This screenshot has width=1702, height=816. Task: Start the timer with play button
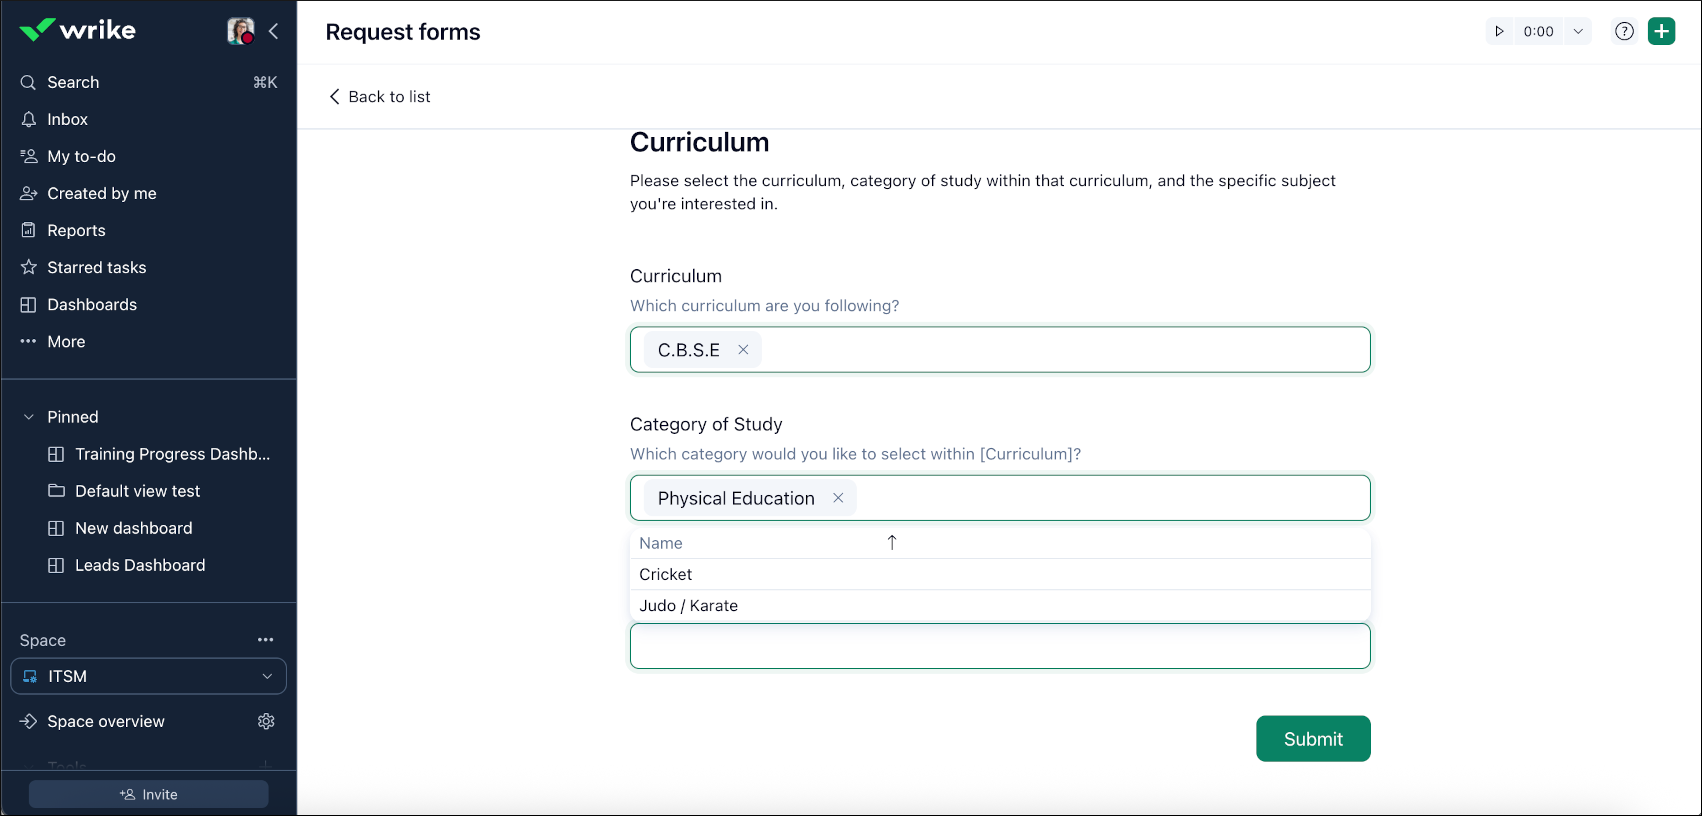[1499, 31]
